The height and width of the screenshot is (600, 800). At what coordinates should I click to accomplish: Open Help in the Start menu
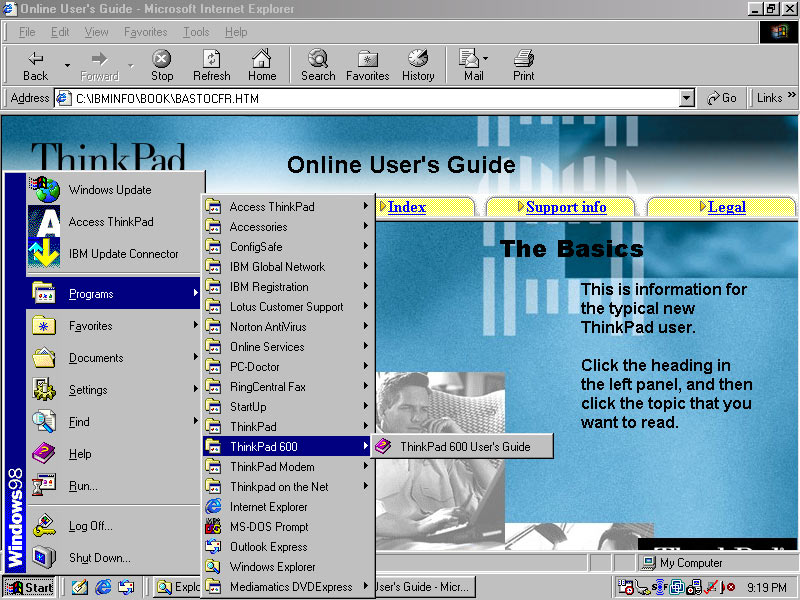click(x=113, y=454)
